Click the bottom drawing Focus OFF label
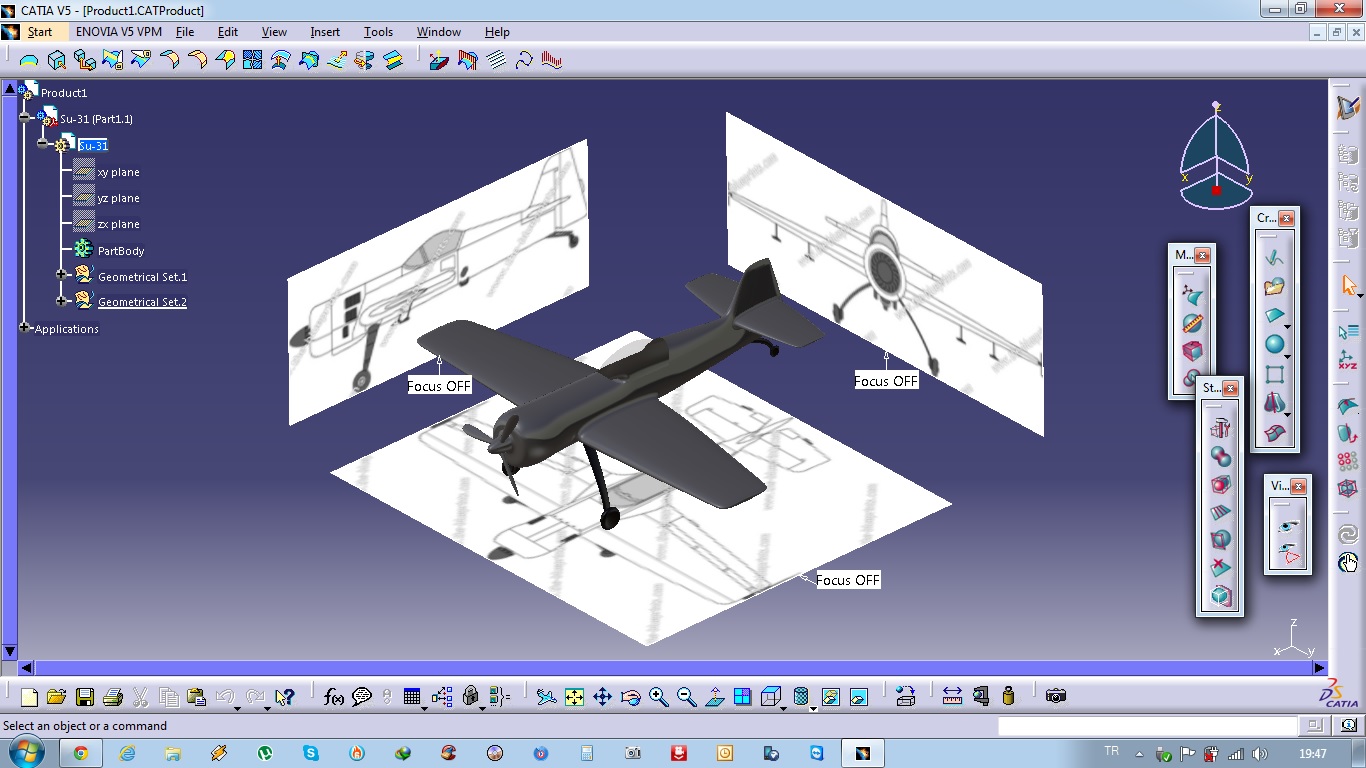The image size is (1366, 768). pos(848,580)
